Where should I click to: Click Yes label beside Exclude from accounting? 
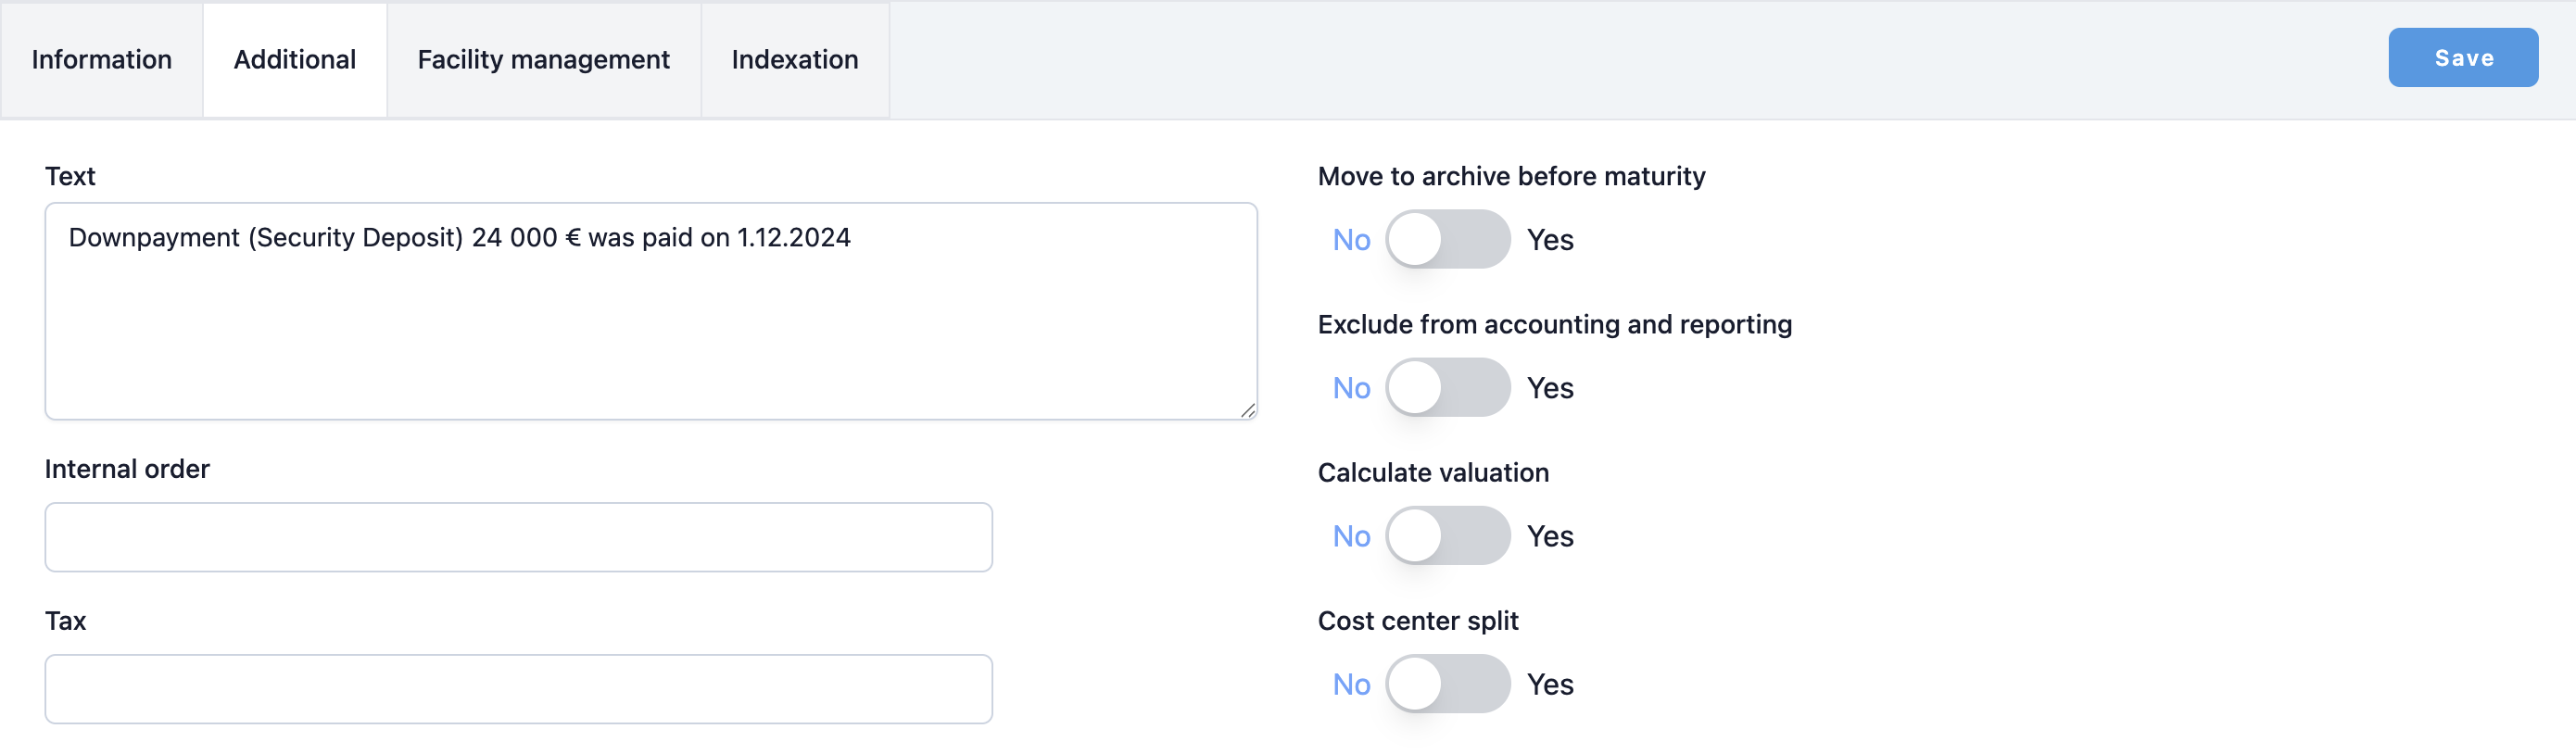point(1549,388)
